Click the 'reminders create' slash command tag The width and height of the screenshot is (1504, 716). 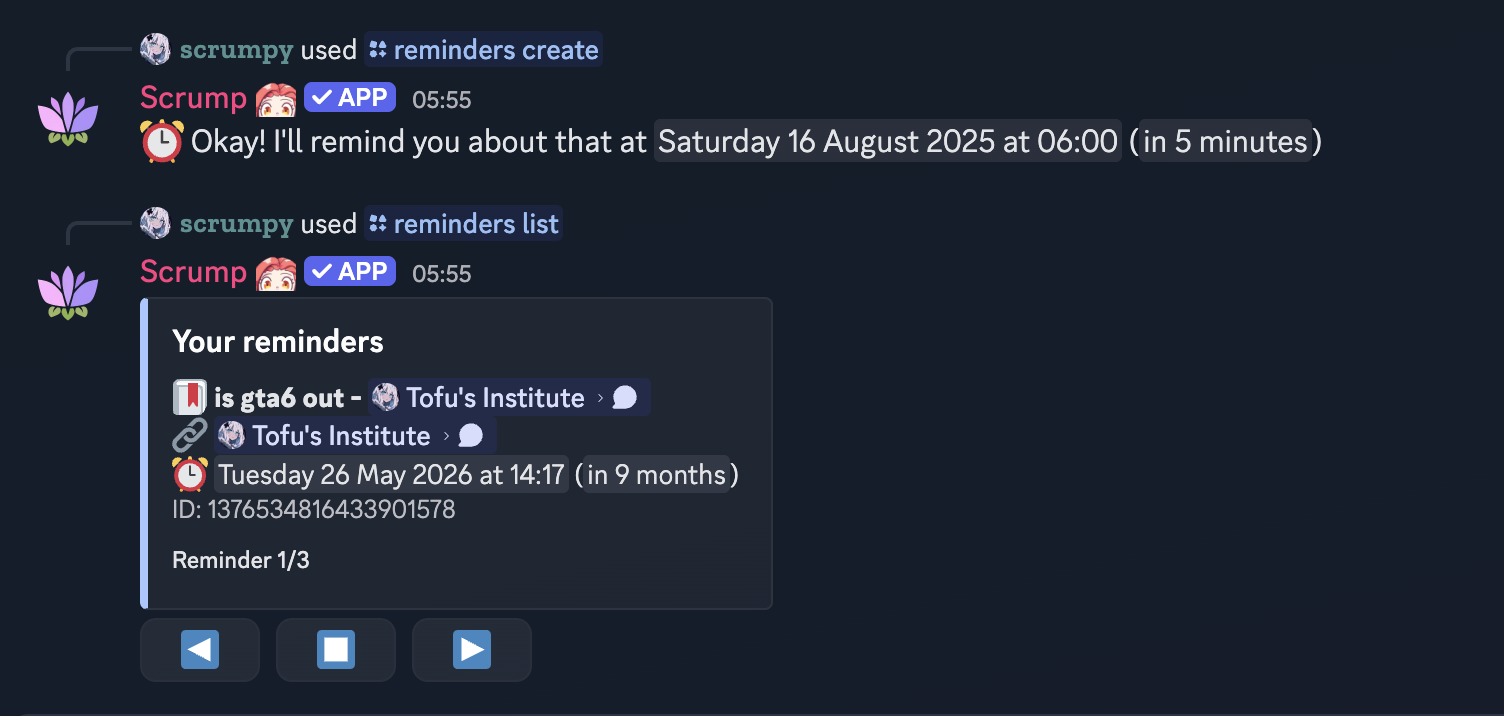483,50
